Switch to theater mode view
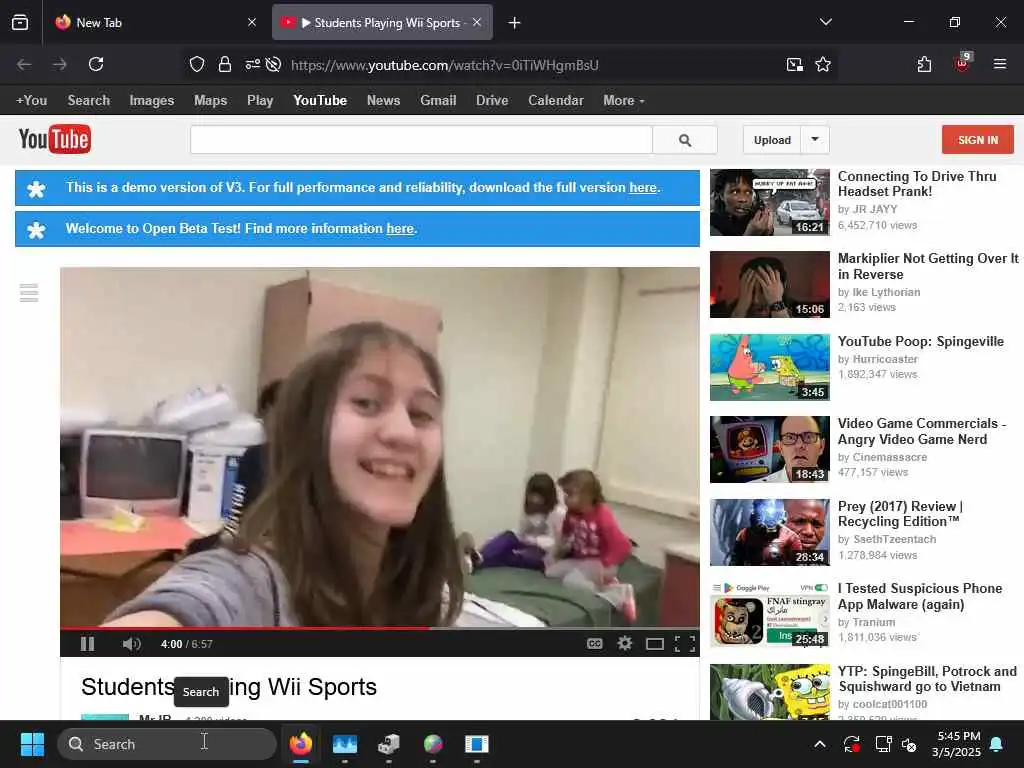Image resolution: width=1024 pixels, height=768 pixels. coord(654,645)
